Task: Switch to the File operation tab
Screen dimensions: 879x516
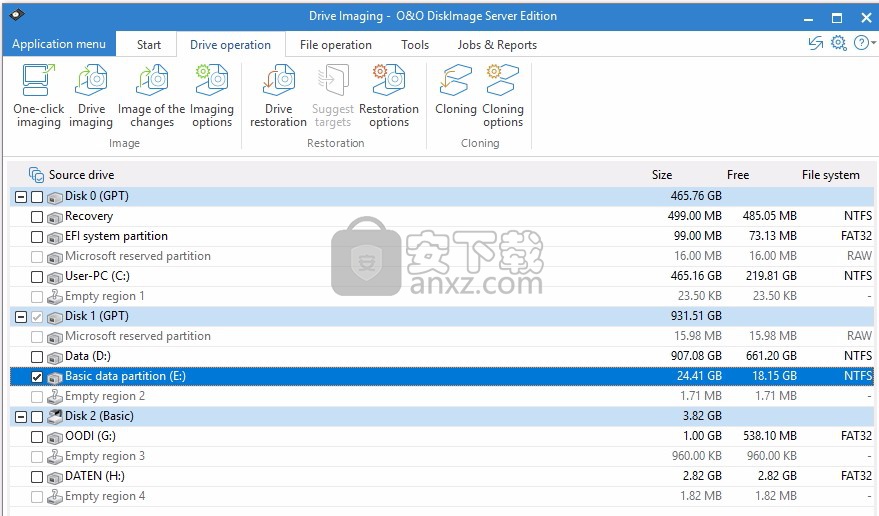Action: point(336,45)
